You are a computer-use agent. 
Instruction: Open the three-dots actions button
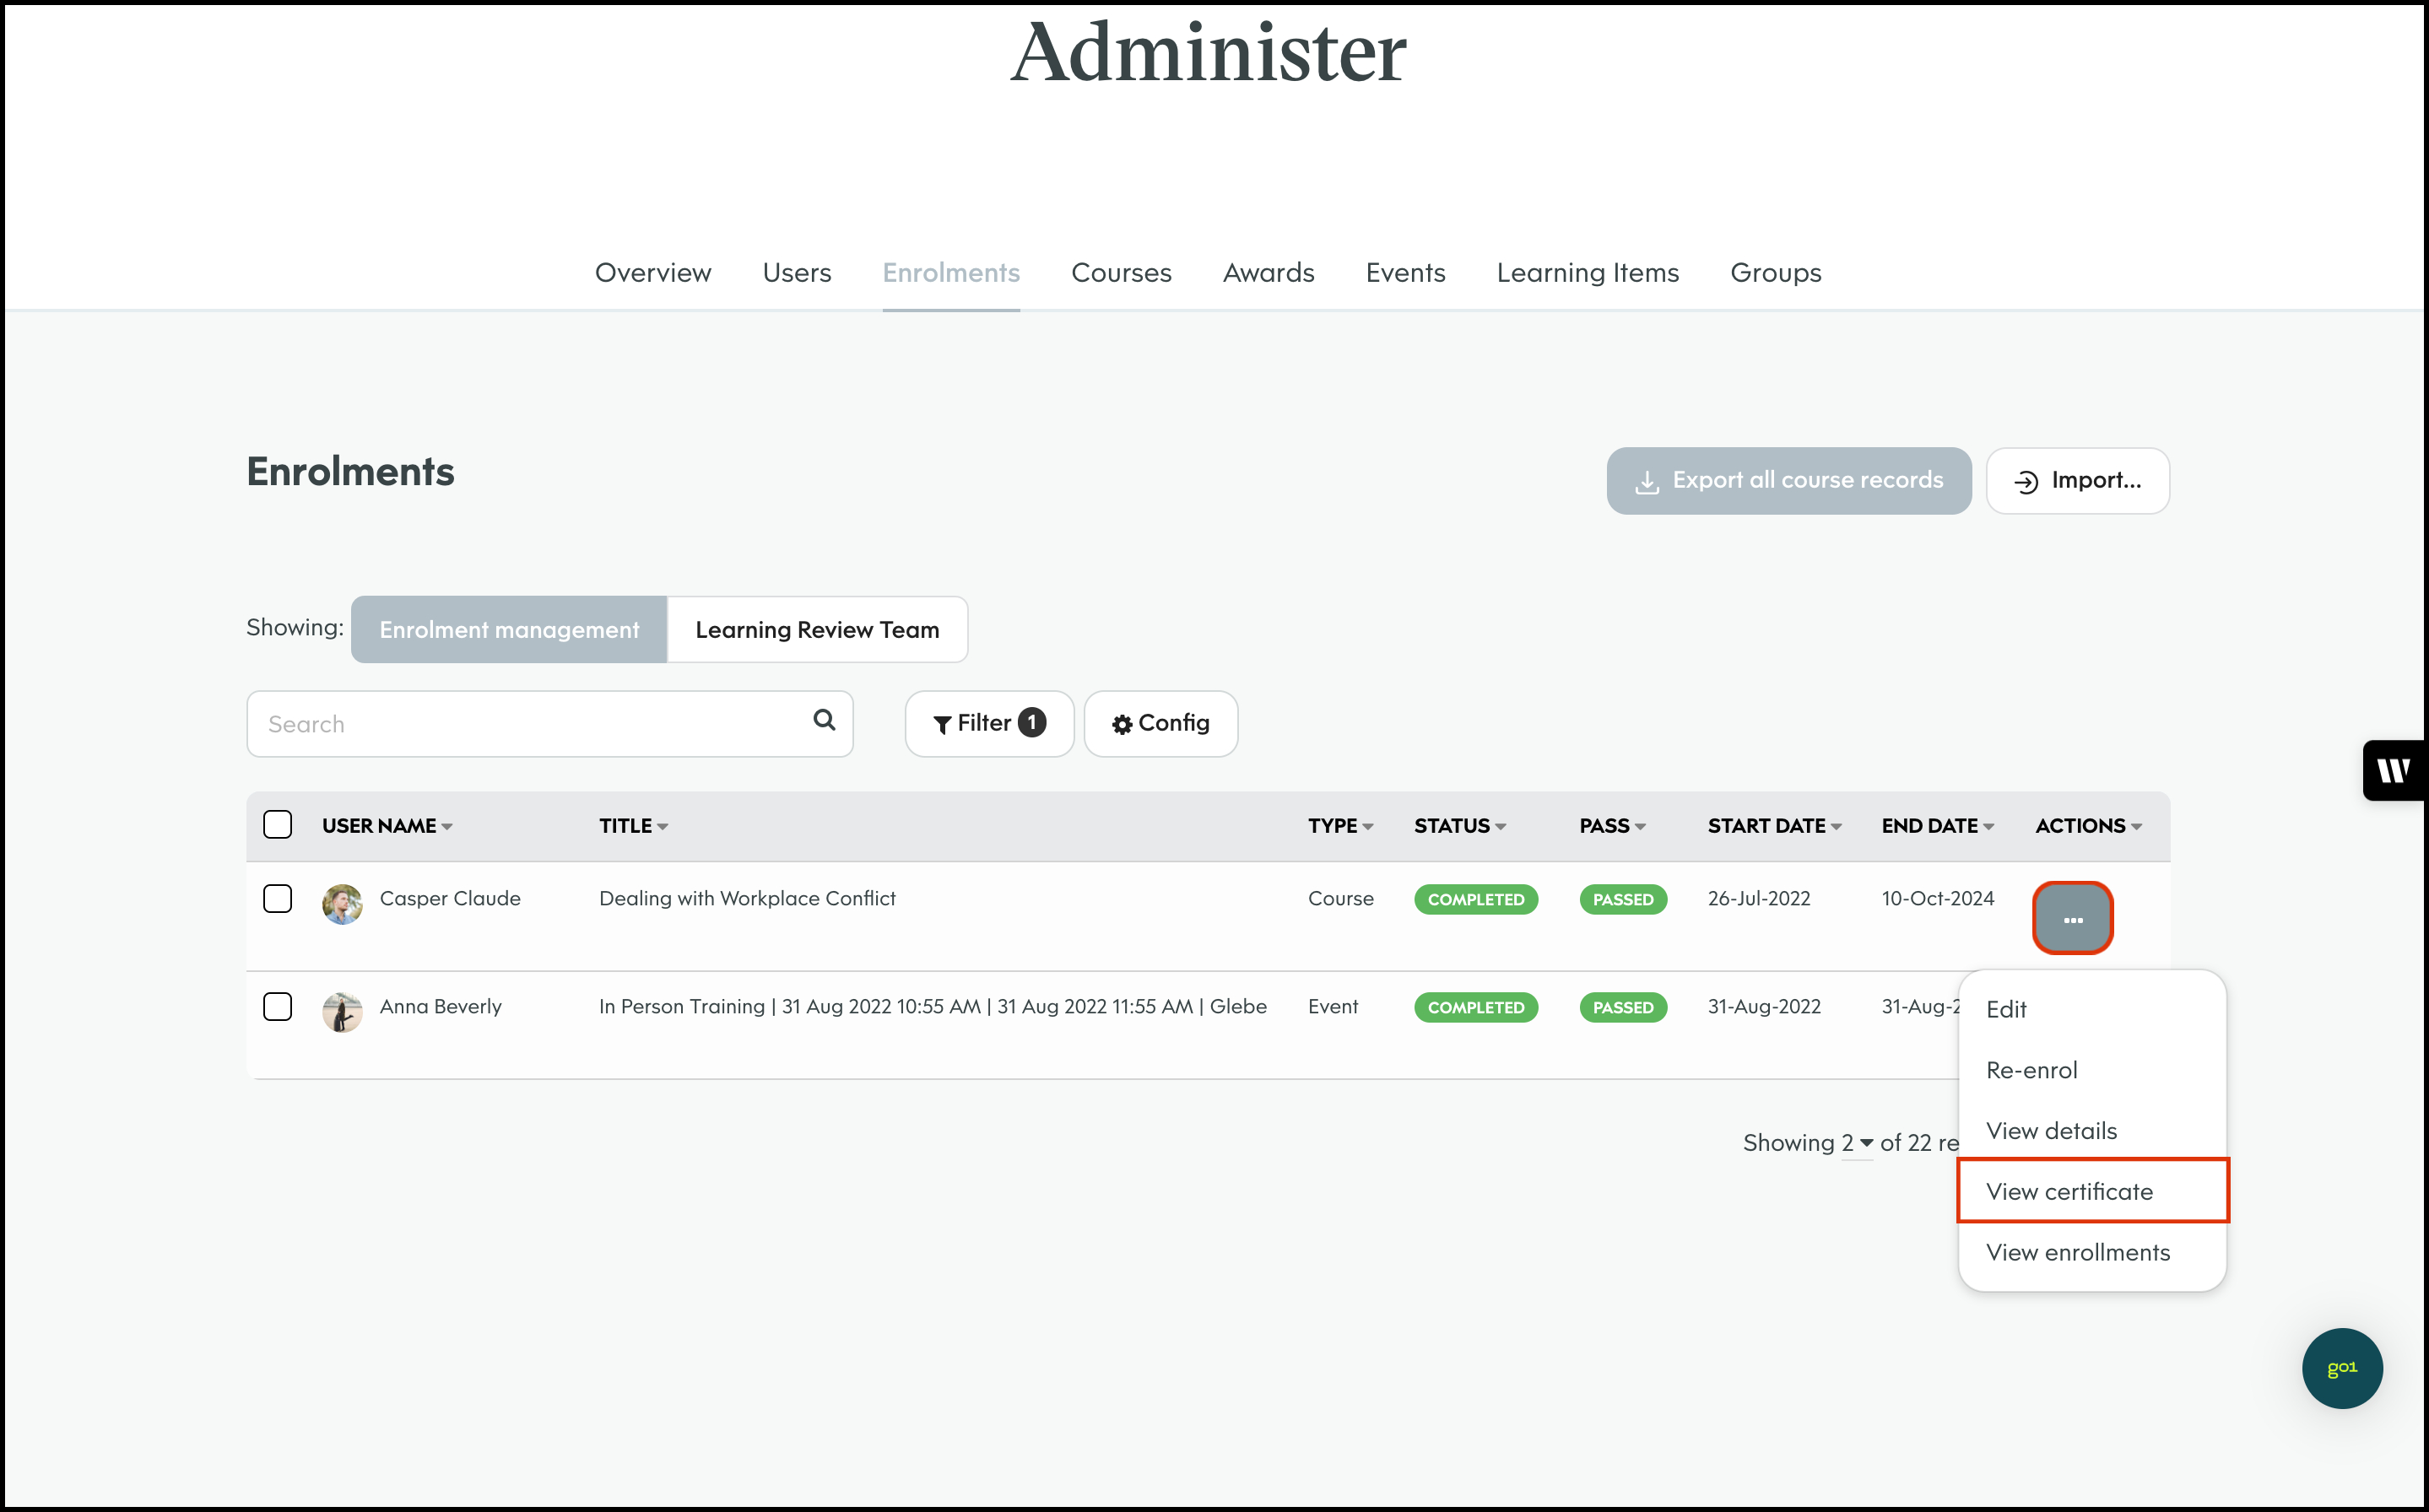2072,918
